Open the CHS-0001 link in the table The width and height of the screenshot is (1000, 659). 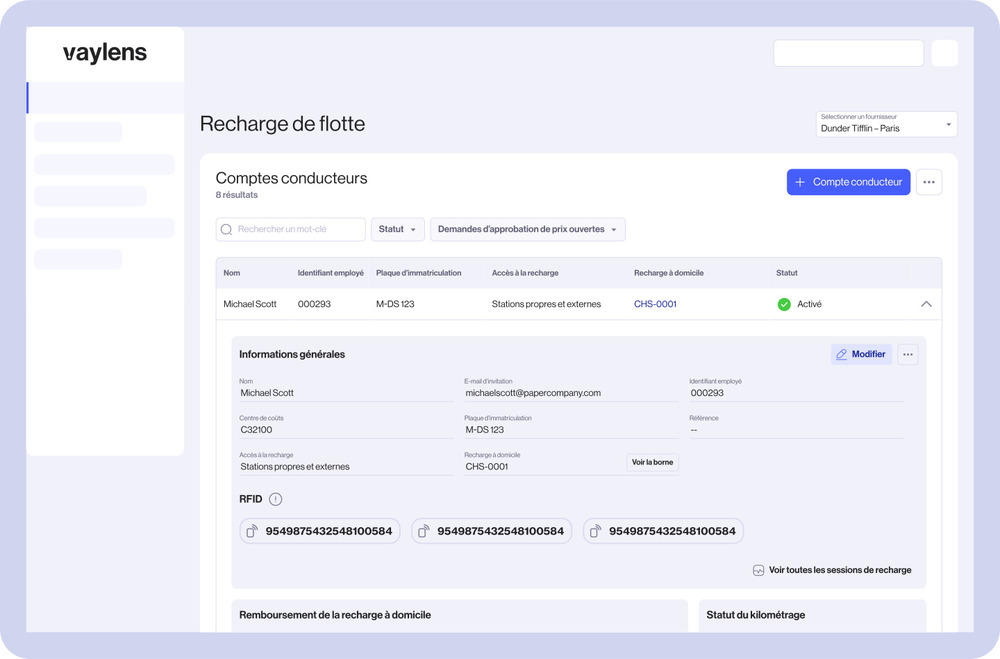tap(655, 304)
